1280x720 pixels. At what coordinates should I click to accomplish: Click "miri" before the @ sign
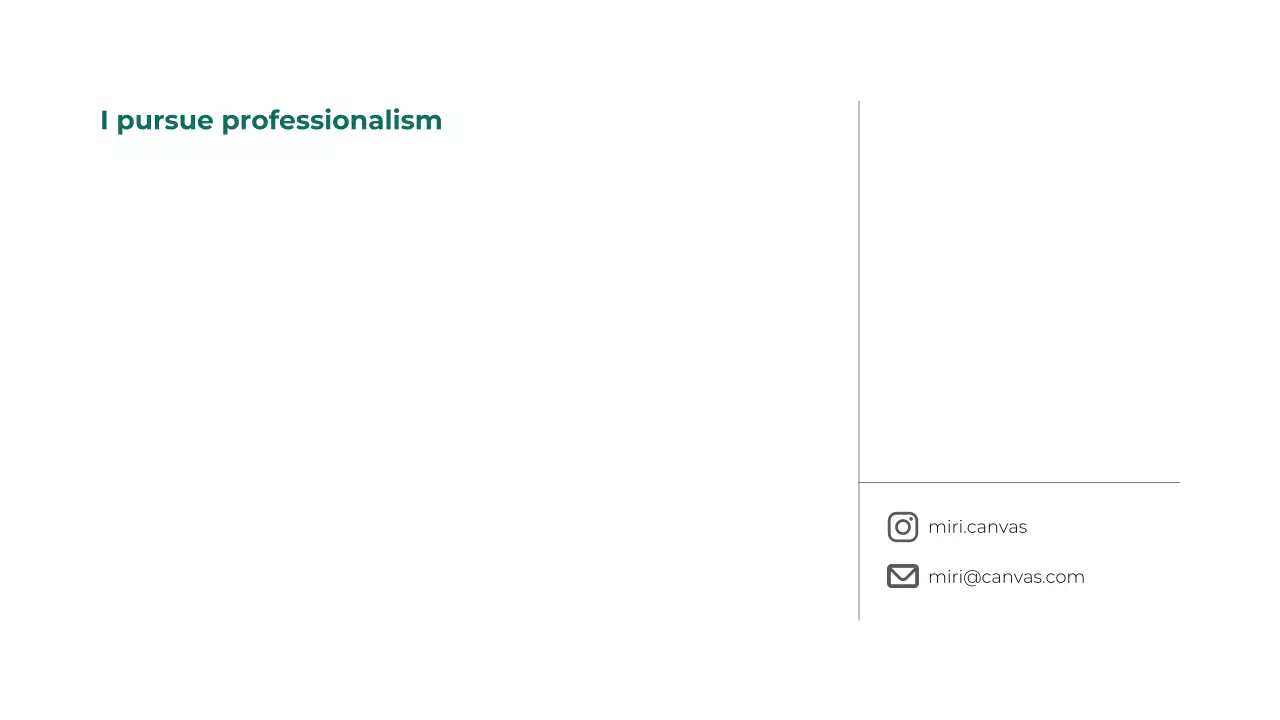click(943, 577)
